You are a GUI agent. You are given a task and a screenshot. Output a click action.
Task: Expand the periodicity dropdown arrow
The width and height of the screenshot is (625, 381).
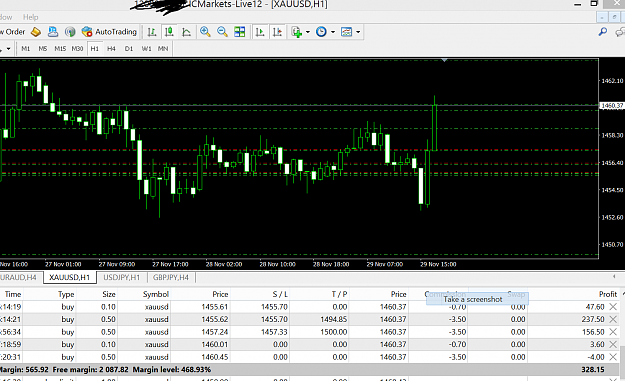click(333, 32)
